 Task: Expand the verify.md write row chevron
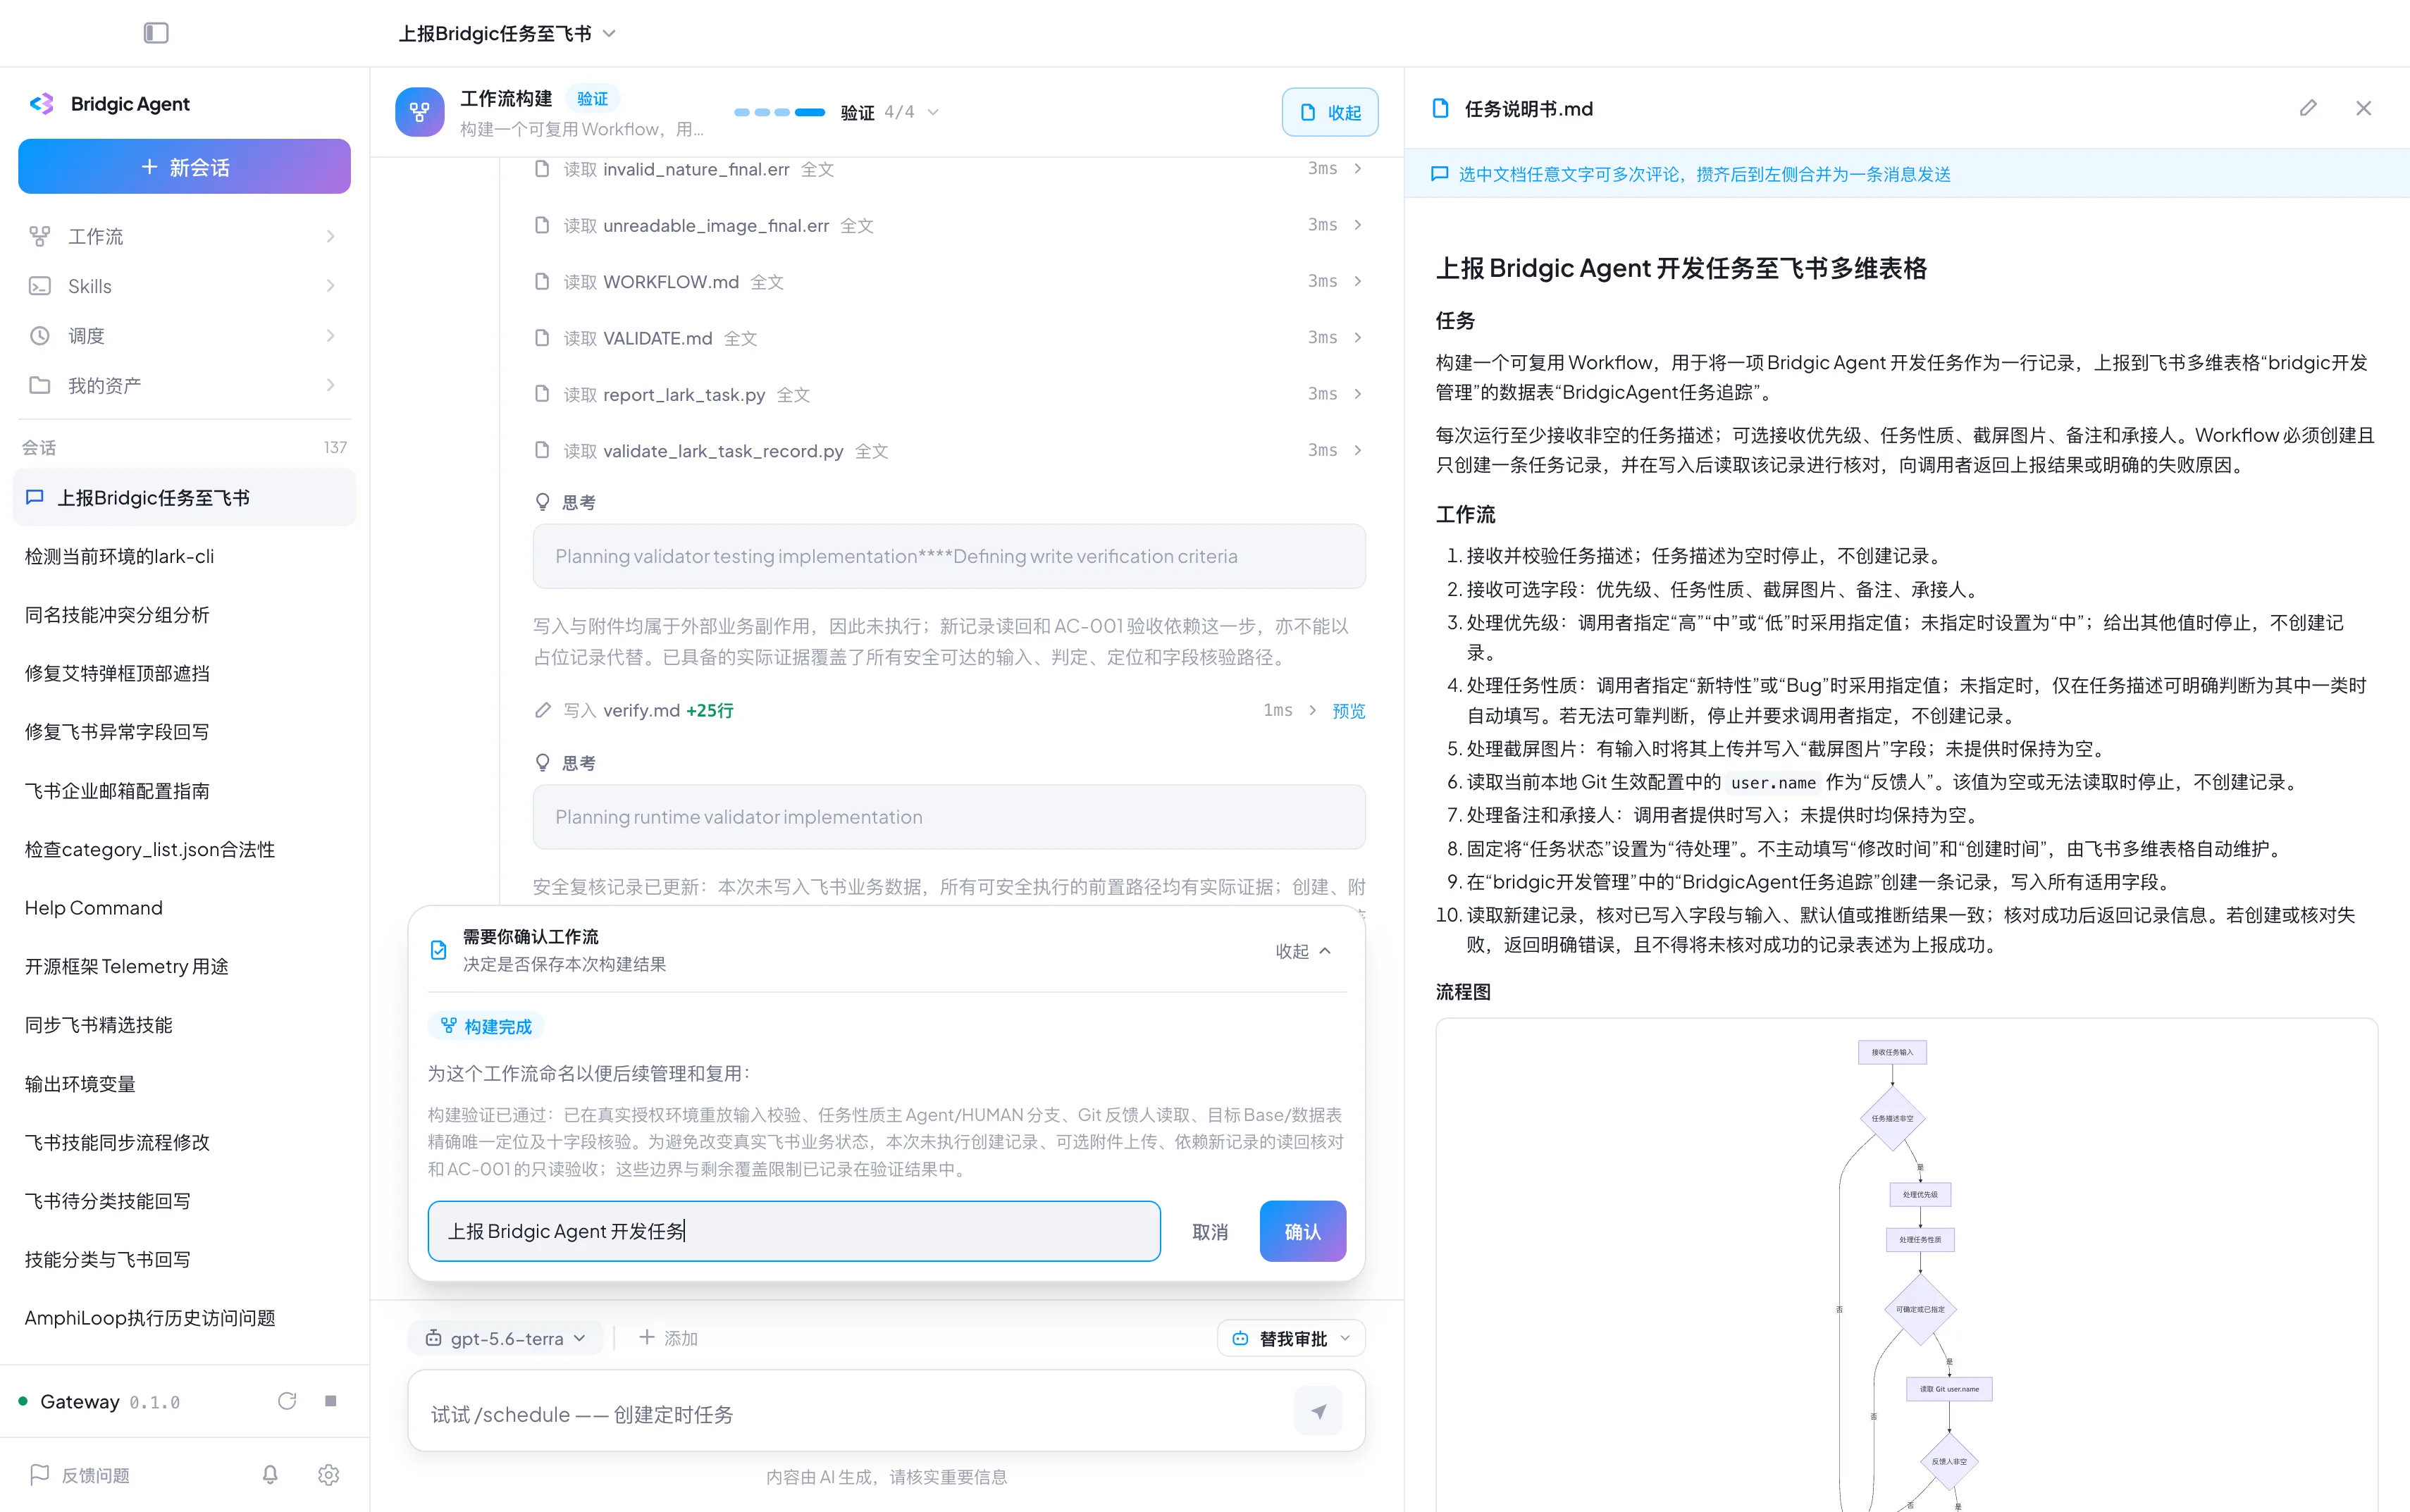point(1313,710)
